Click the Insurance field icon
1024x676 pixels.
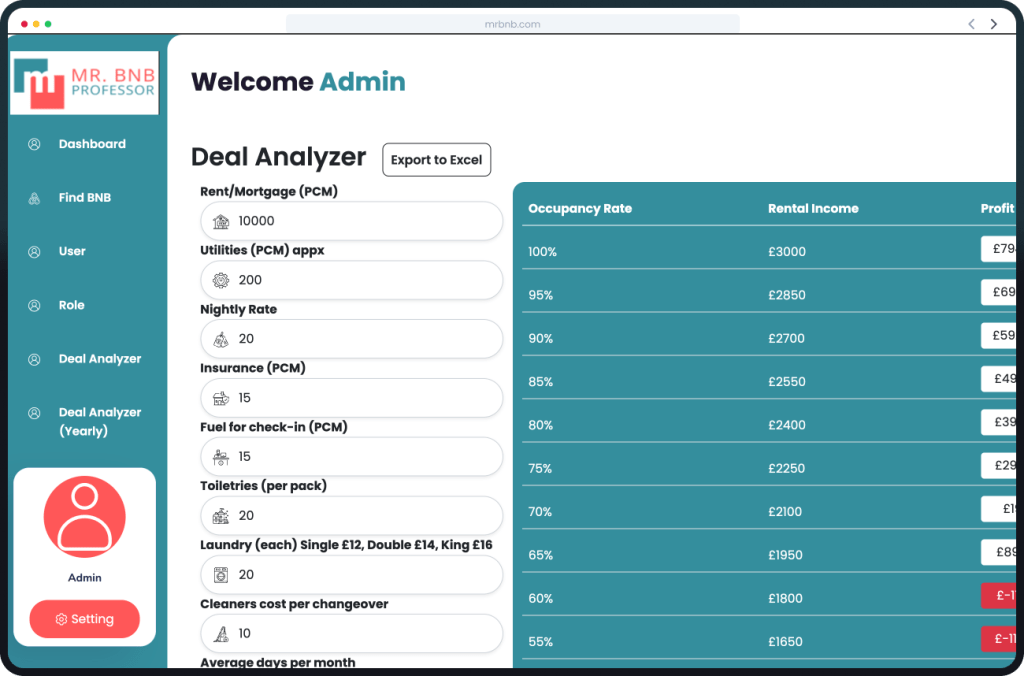coord(221,398)
